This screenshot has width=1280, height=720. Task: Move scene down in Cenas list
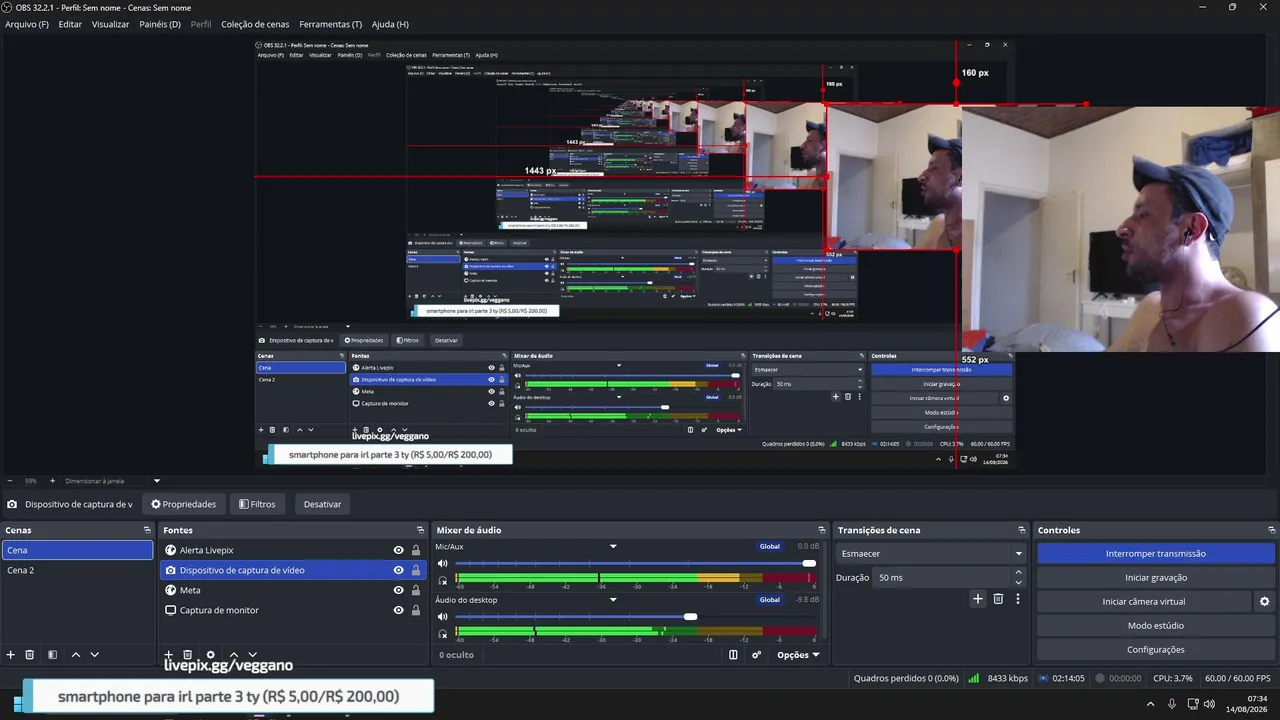tap(94, 655)
